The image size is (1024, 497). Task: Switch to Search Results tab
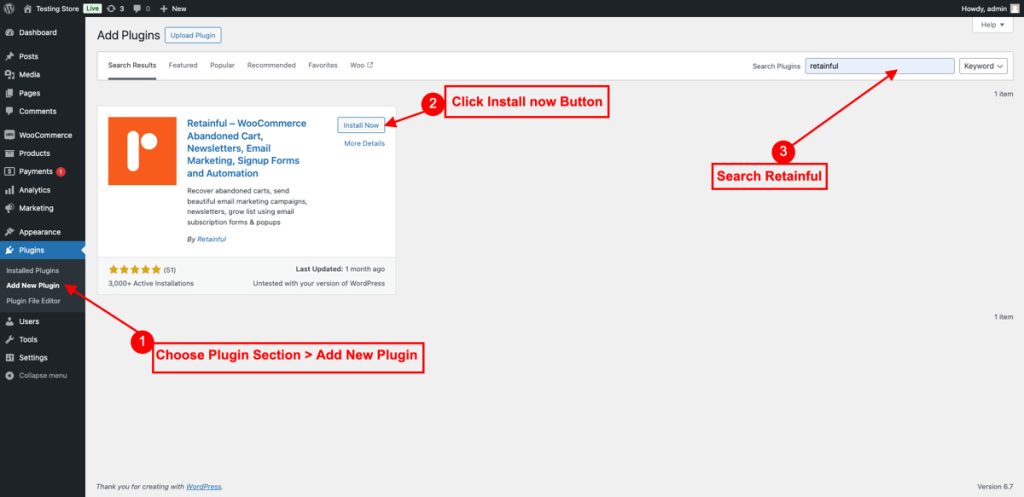click(x=132, y=65)
